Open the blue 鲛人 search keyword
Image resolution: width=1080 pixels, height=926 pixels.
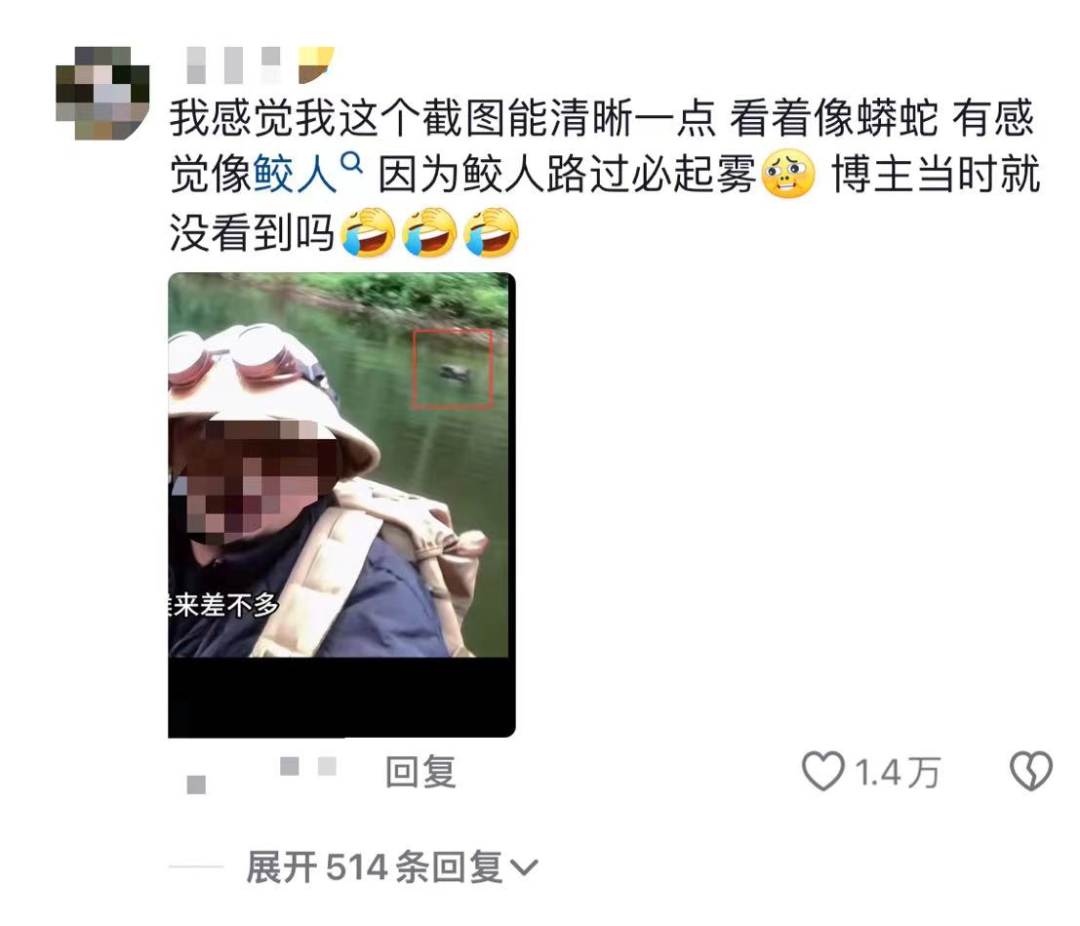[295, 174]
